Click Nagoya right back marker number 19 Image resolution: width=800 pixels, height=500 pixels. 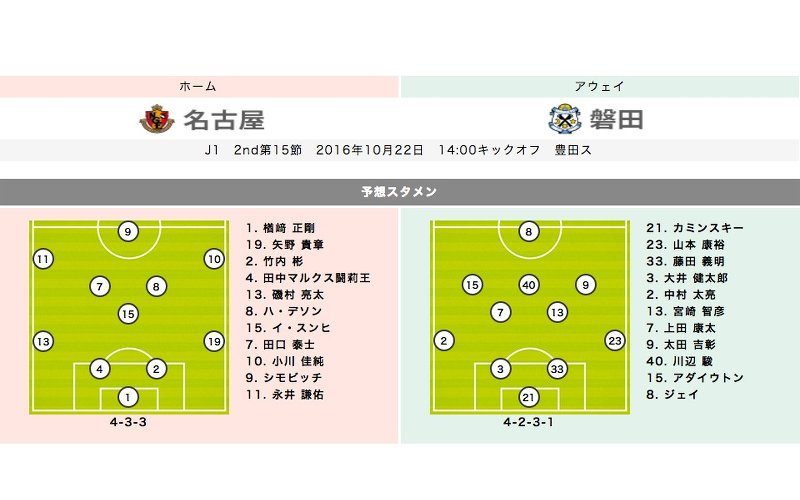click(213, 341)
